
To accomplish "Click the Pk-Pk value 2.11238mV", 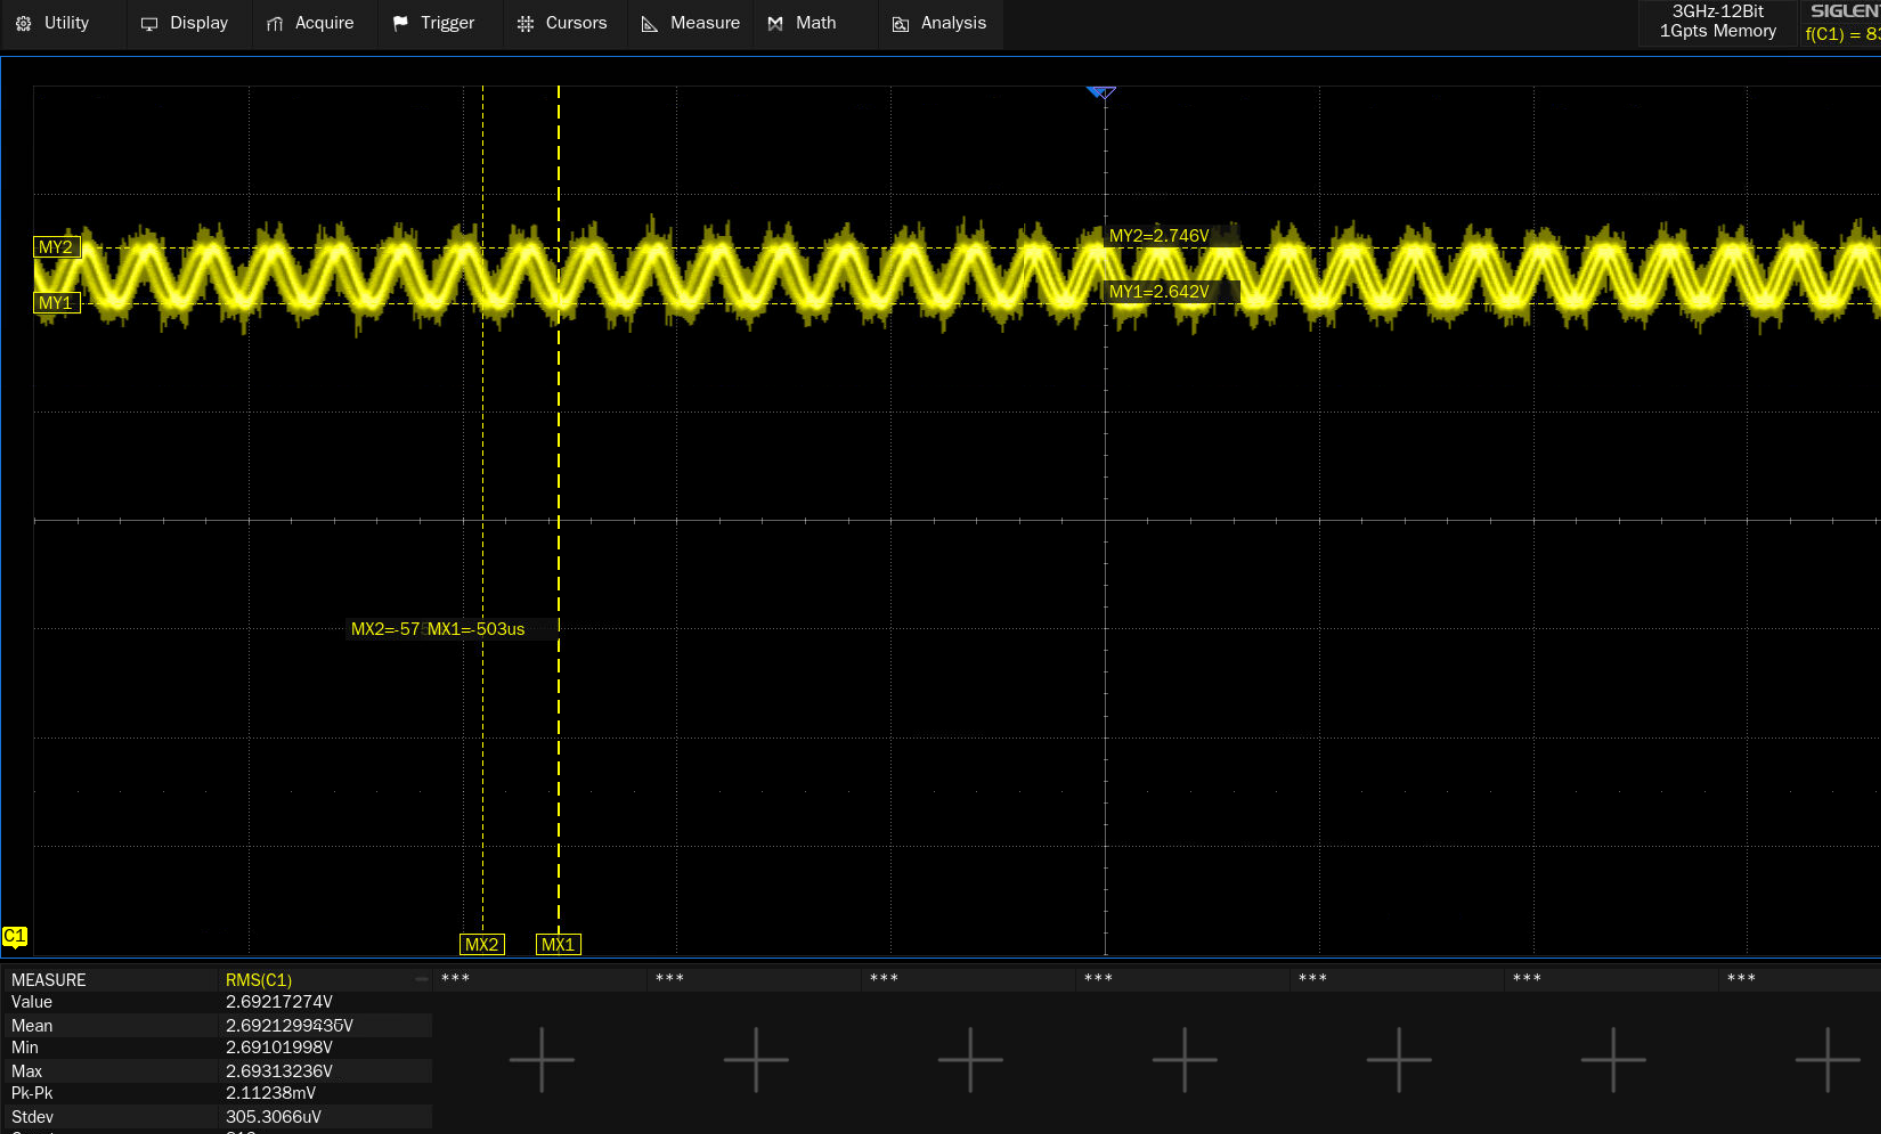I will click(271, 1093).
